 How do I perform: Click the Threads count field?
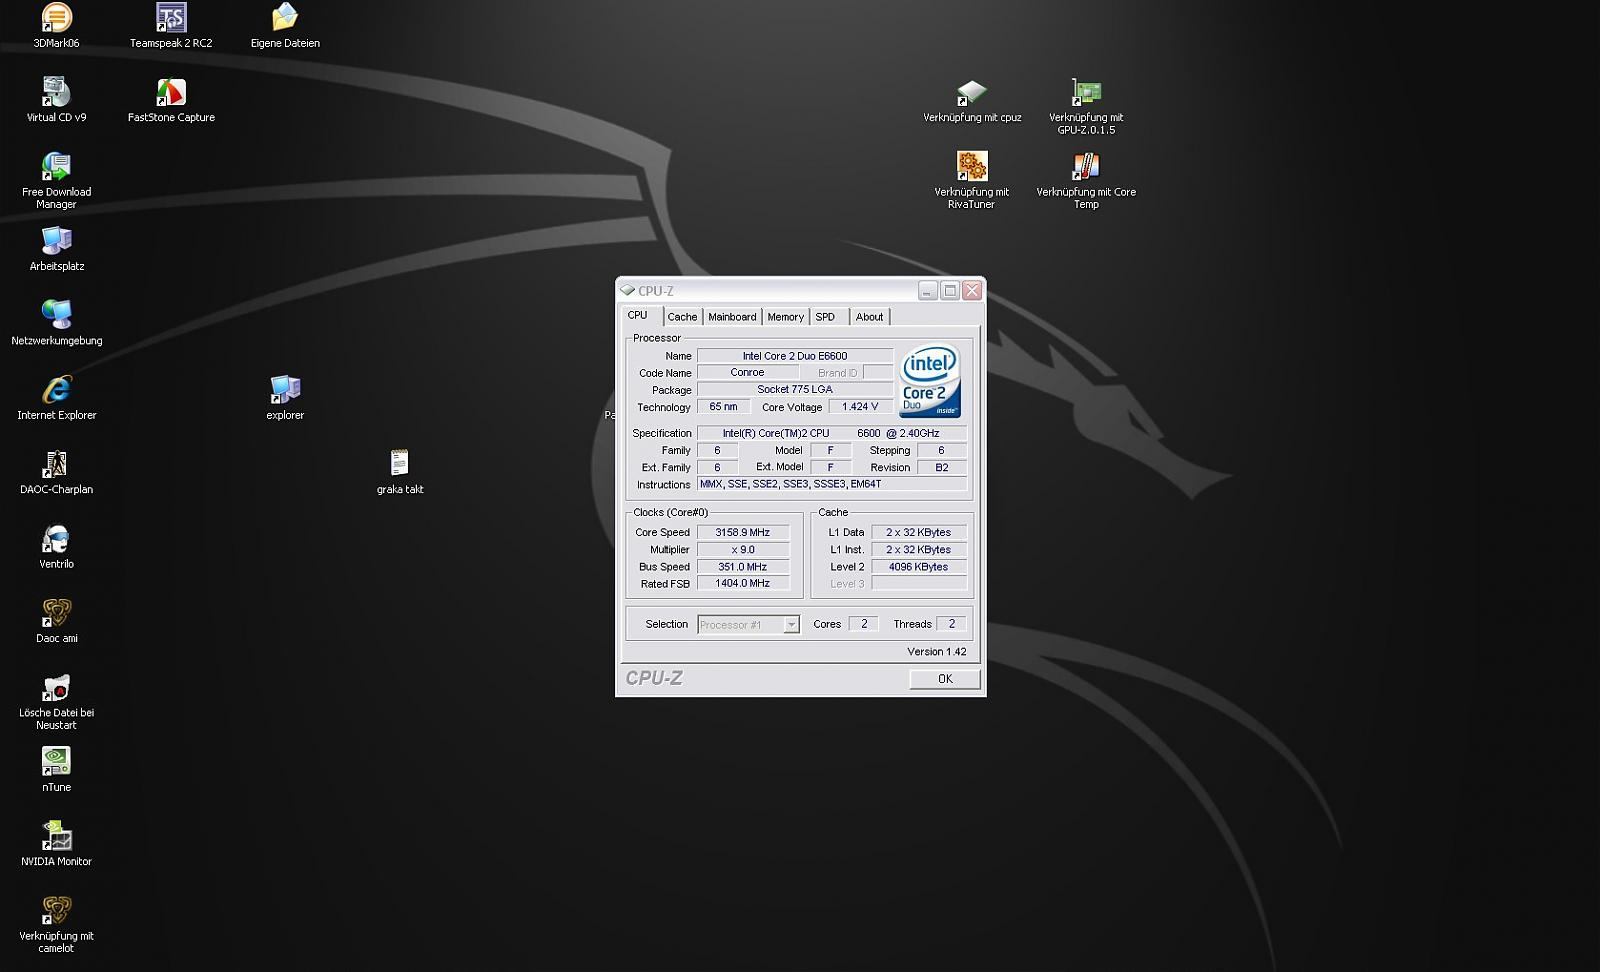point(951,624)
